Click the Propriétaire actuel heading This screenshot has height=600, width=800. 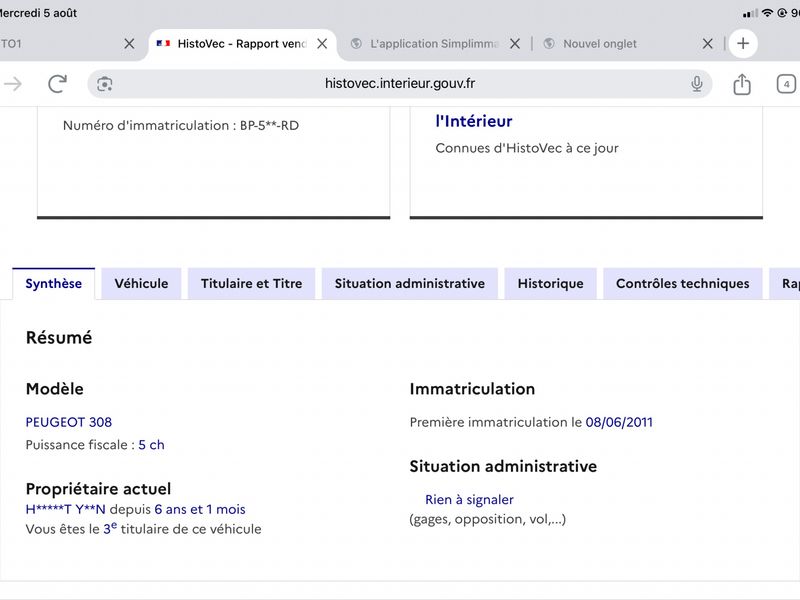click(98, 489)
